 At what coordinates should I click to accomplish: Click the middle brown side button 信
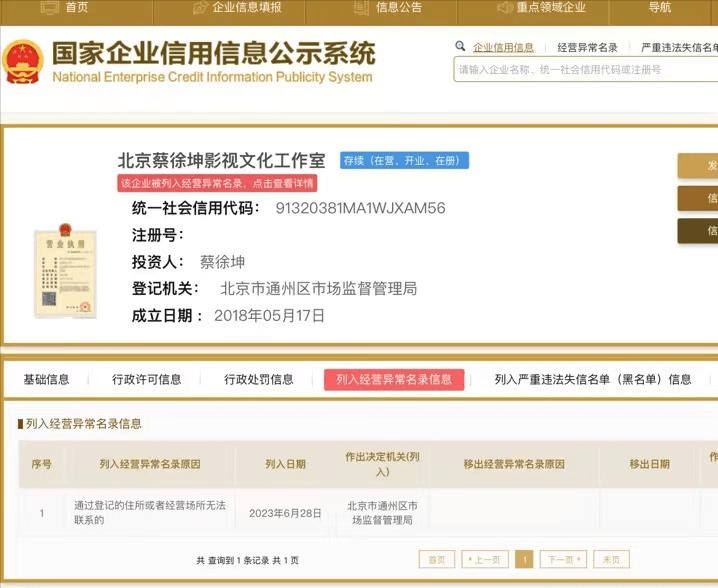click(x=698, y=198)
